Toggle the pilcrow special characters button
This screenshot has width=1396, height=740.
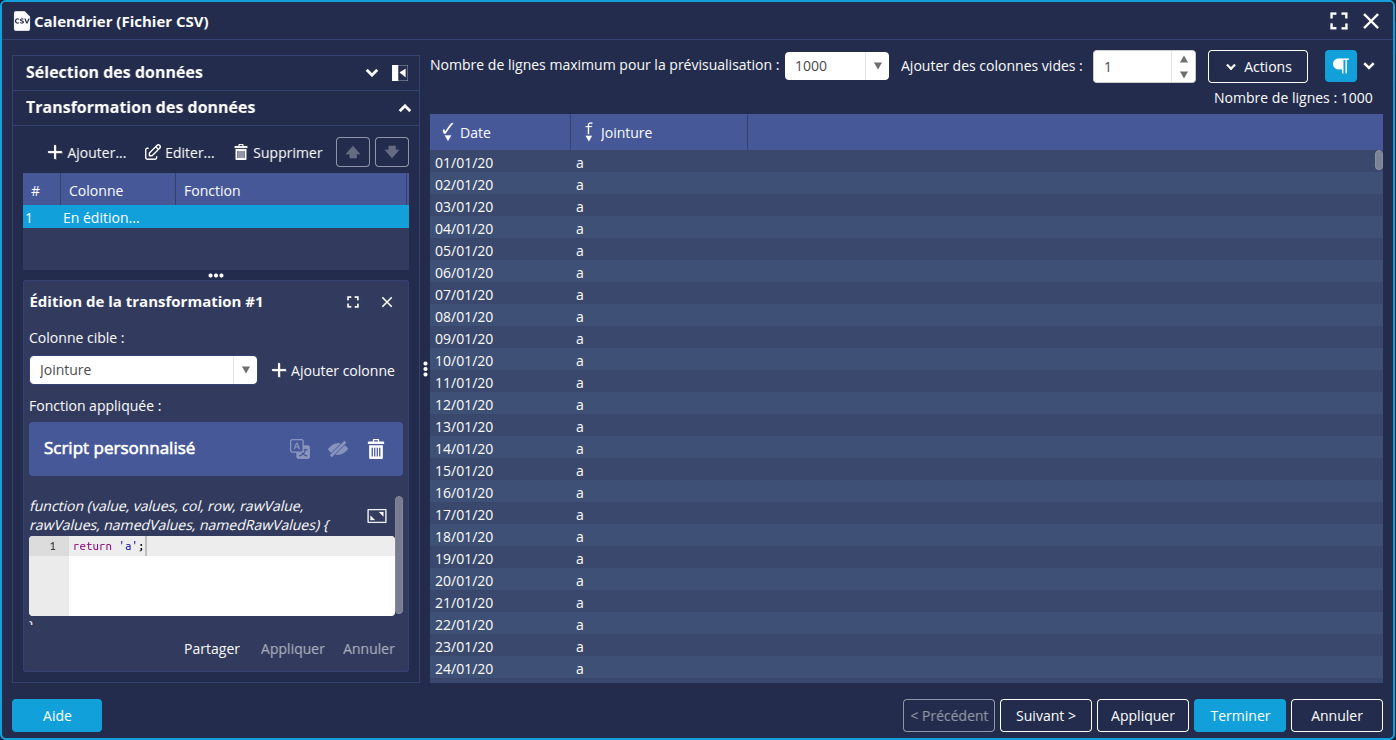pyautogui.click(x=1340, y=66)
